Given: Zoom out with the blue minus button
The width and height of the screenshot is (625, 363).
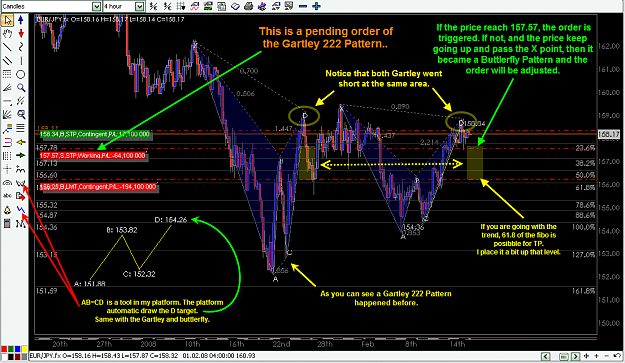Looking at the screenshot, I should (303, 6).
